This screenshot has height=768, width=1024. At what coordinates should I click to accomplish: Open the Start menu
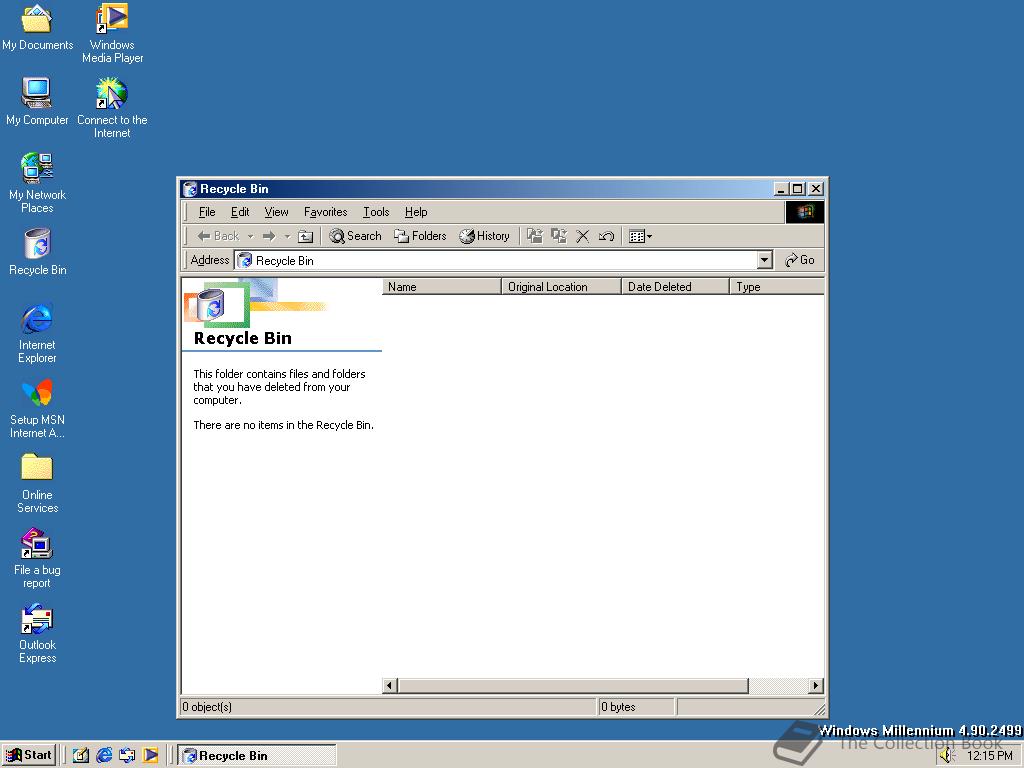(x=28, y=755)
